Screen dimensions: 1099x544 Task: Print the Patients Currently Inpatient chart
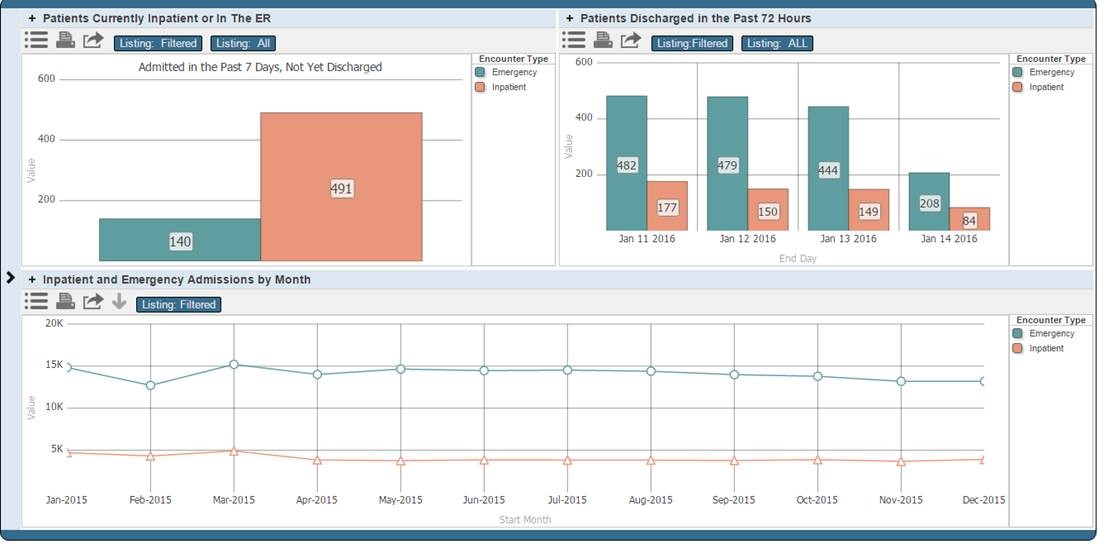[x=66, y=41]
